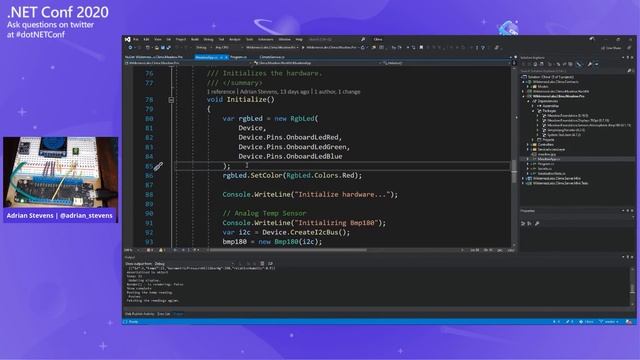The width and height of the screenshot is (640, 360).
Task: Open the Edit menu
Action: pos(146,40)
